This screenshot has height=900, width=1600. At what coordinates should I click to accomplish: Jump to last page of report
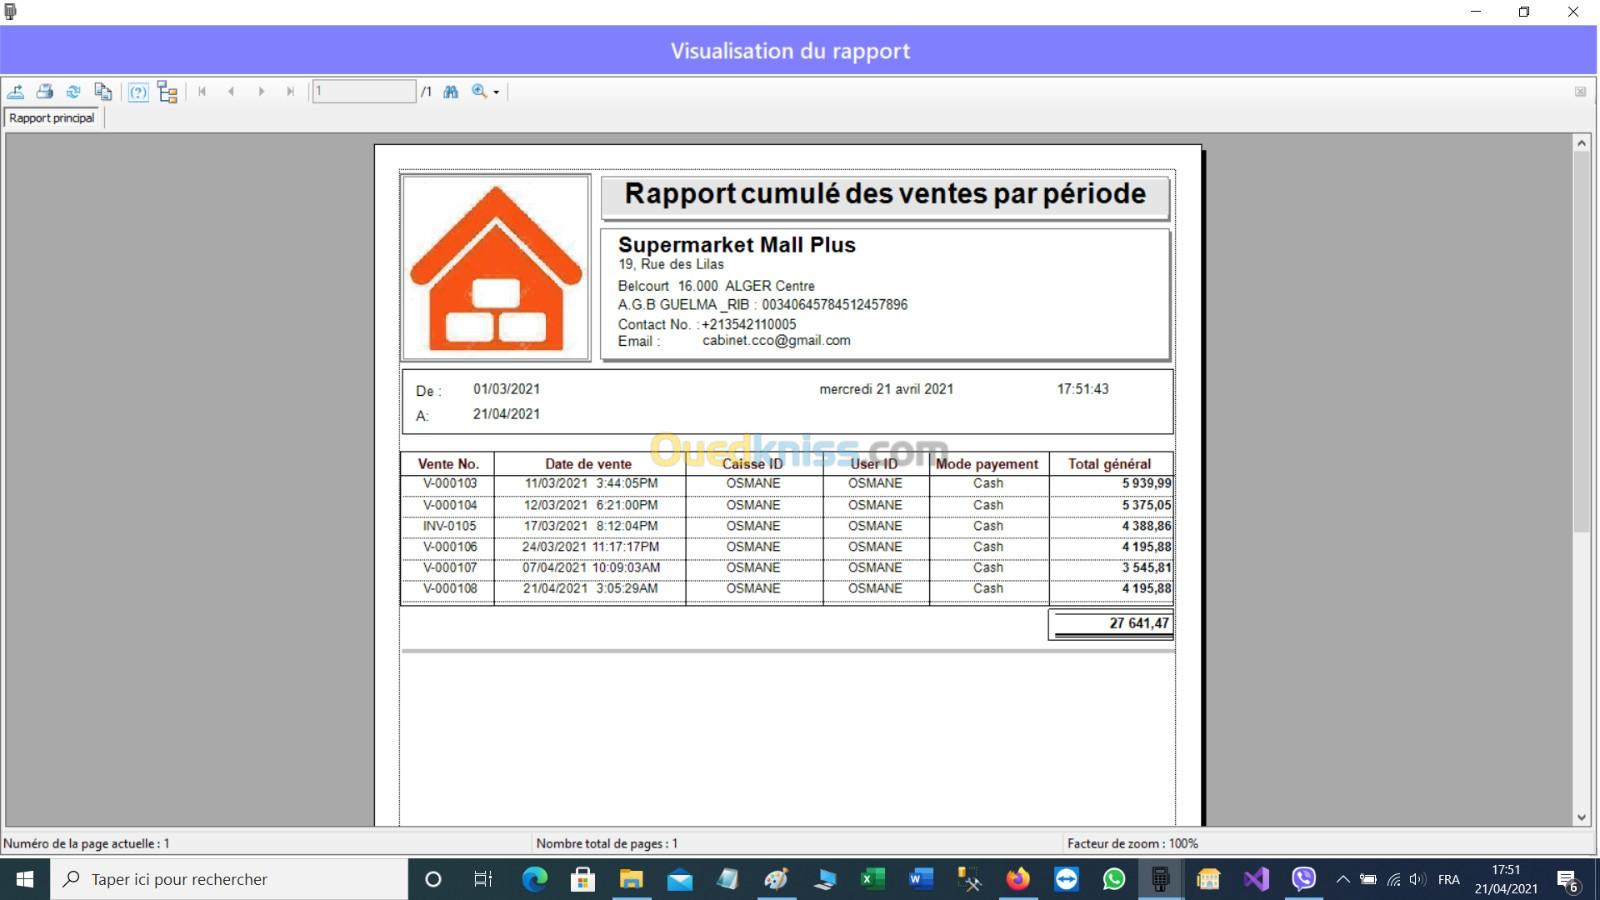(290, 92)
